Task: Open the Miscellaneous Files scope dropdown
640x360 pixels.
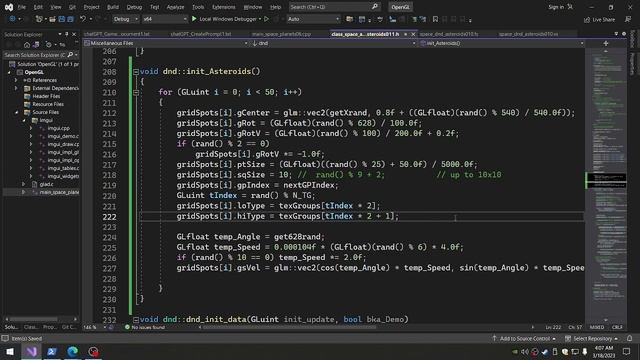Action: pyautogui.click(x=166, y=43)
